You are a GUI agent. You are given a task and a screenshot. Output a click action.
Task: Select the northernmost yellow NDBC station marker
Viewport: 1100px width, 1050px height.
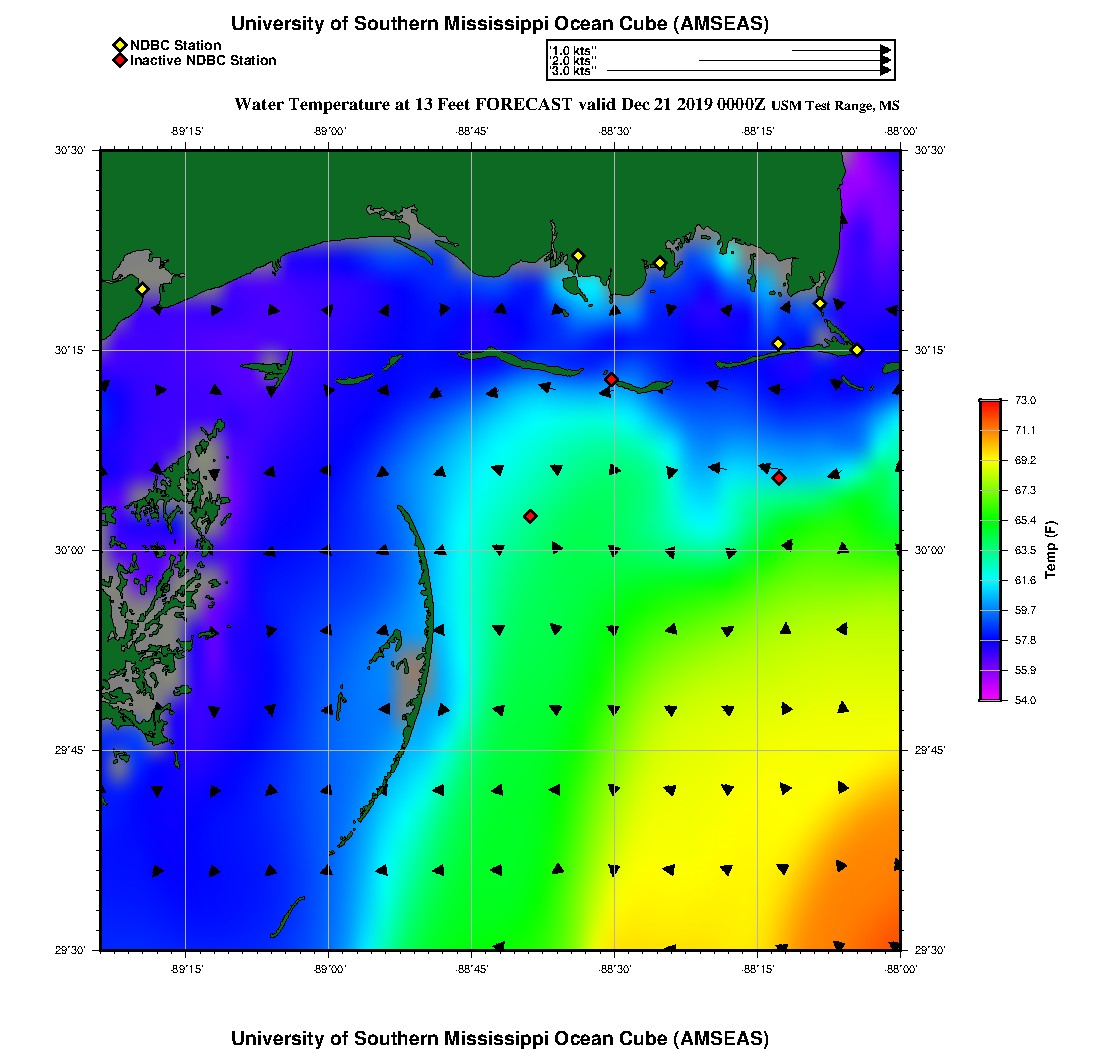click(x=577, y=255)
